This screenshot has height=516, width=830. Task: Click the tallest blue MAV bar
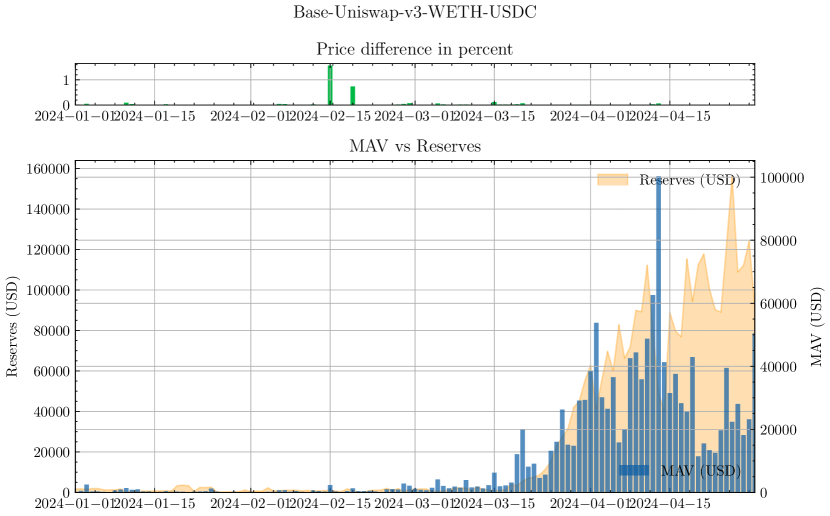tap(658, 334)
